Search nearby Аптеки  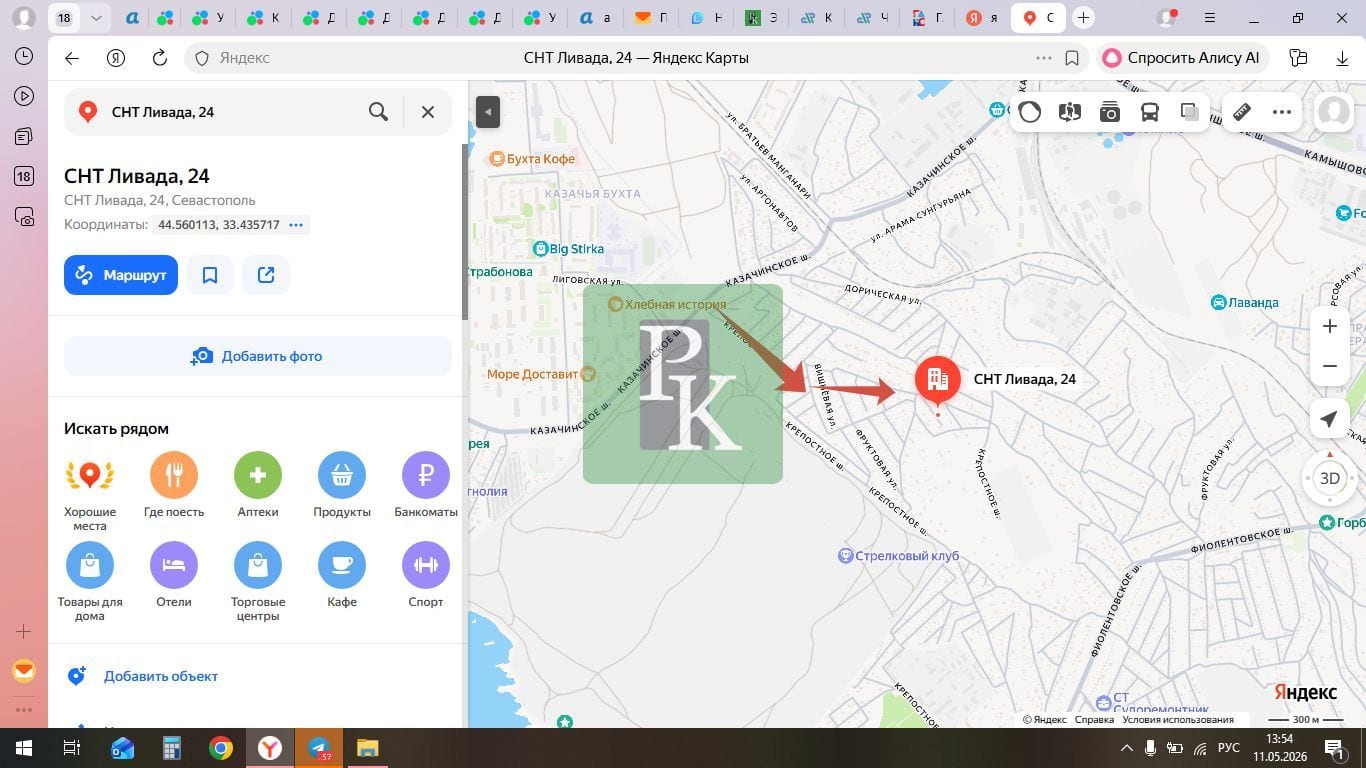258,485
